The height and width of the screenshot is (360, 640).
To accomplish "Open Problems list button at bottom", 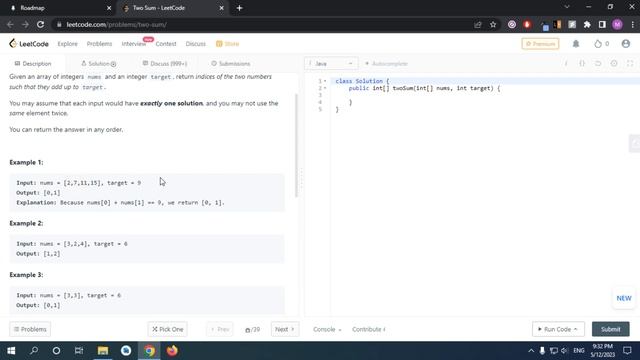I will (x=30, y=329).
